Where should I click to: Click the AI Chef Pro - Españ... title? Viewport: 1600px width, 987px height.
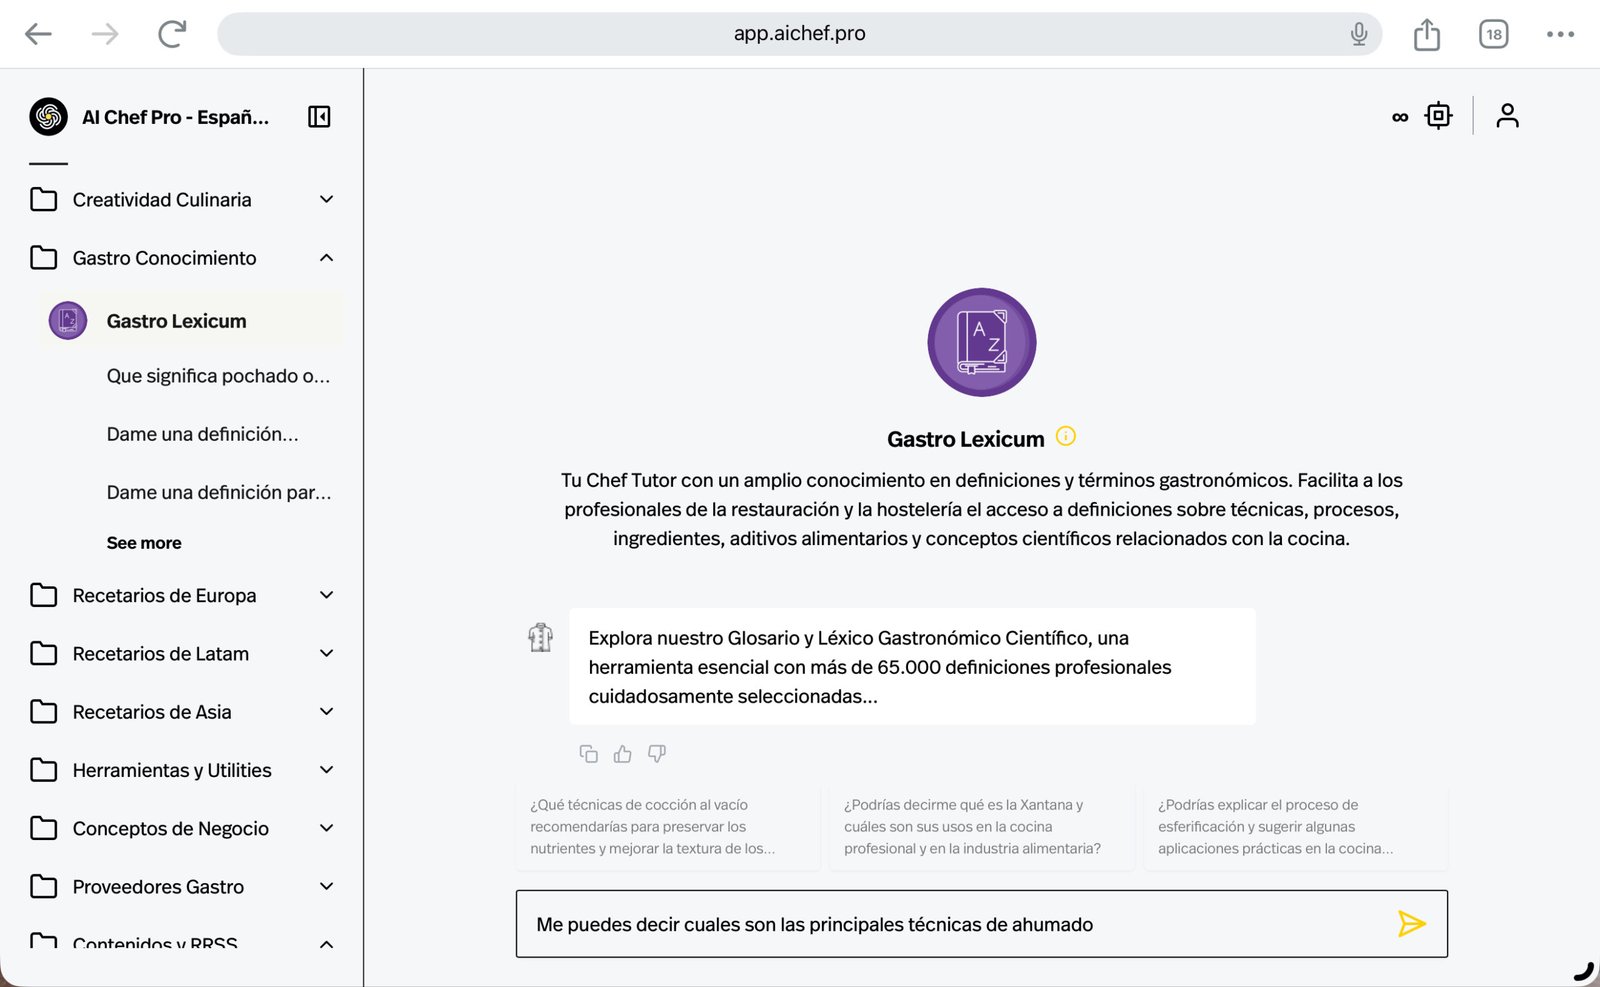pyautogui.click(x=175, y=117)
